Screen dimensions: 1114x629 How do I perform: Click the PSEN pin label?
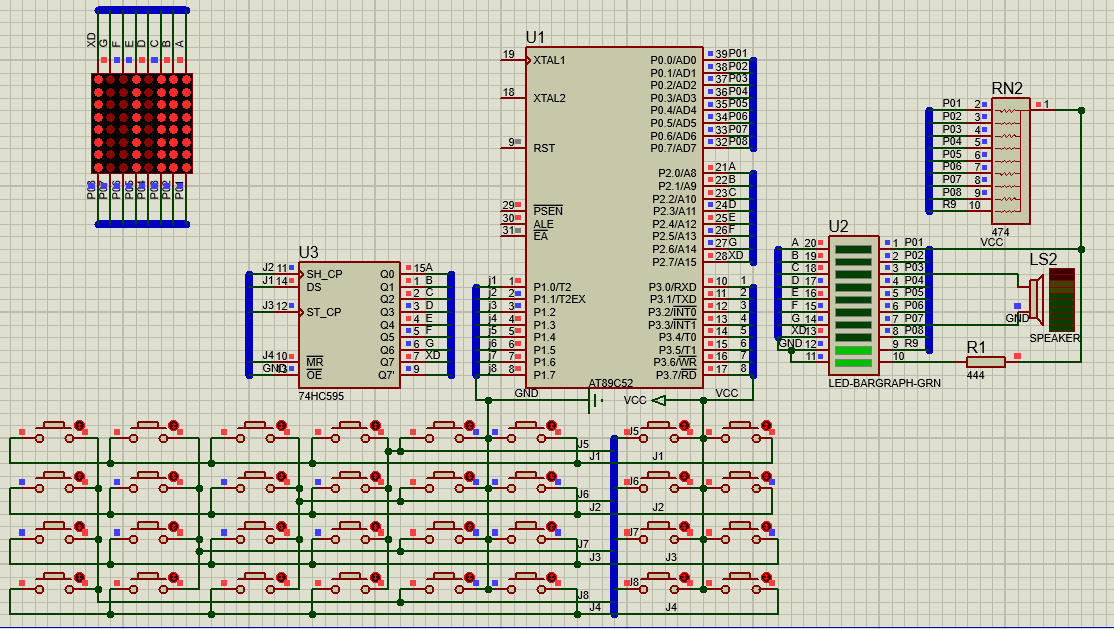coord(548,211)
